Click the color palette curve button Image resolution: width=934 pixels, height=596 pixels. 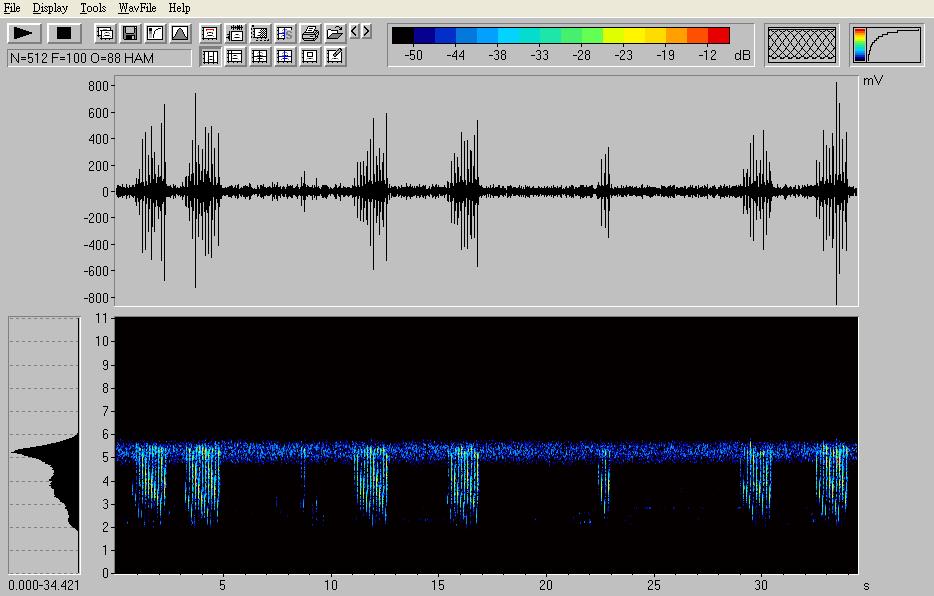[x=886, y=45]
